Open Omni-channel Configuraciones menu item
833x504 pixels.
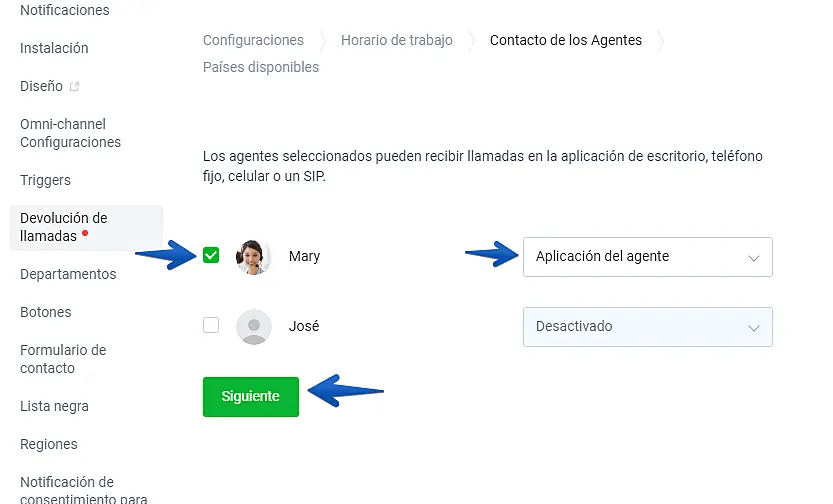coord(70,133)
